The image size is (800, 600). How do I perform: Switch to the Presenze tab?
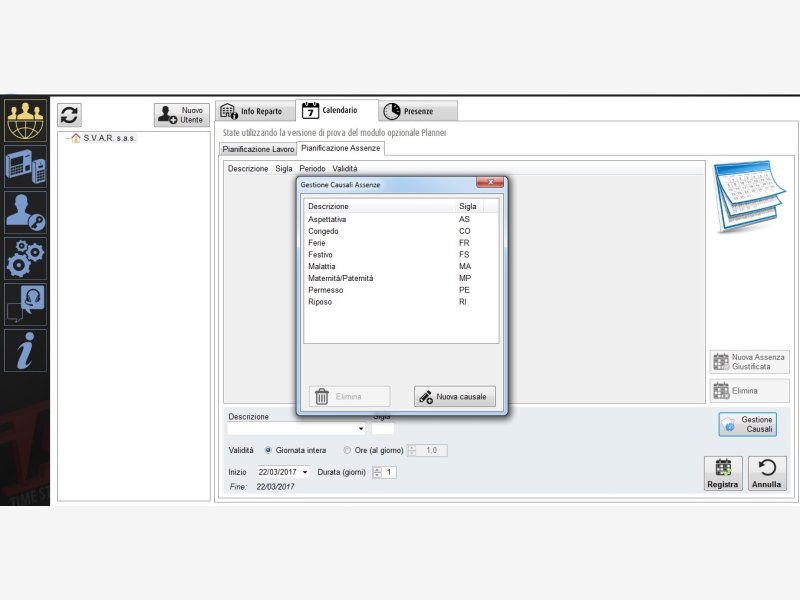coord(418,111)
